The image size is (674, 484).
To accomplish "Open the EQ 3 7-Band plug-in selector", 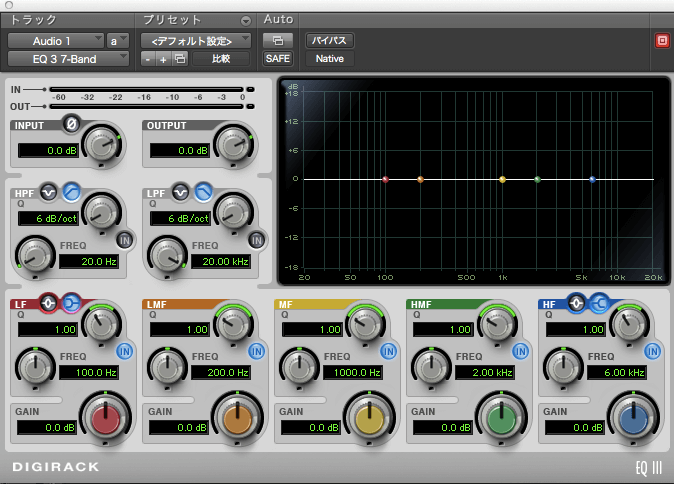I will coord(68,59).
